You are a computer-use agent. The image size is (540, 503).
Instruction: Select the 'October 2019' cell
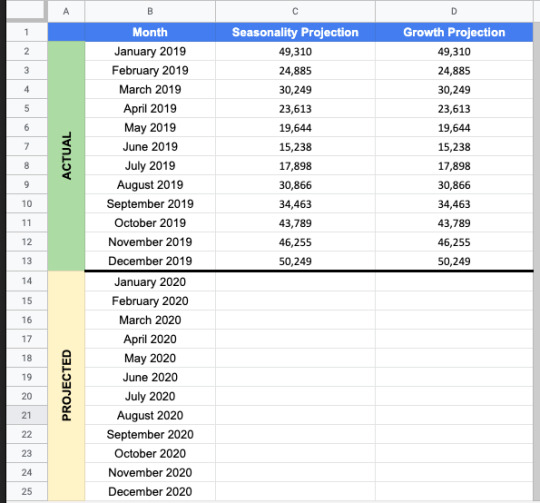click(150, 223)
